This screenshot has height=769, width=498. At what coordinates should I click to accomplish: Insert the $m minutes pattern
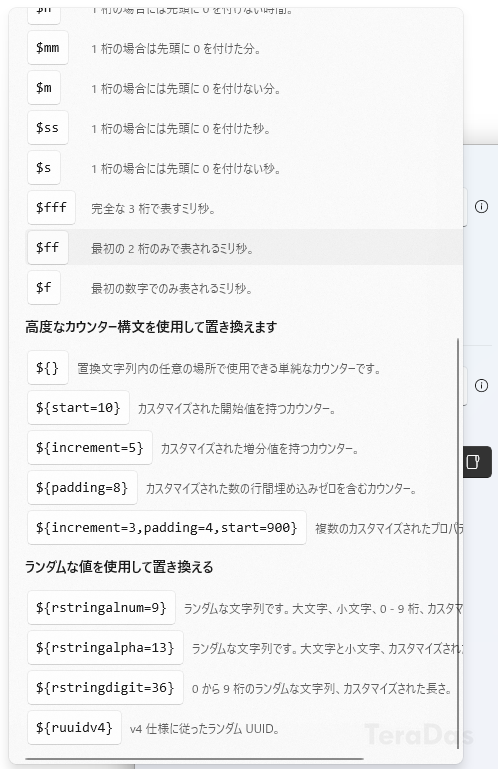pos(44,88)
